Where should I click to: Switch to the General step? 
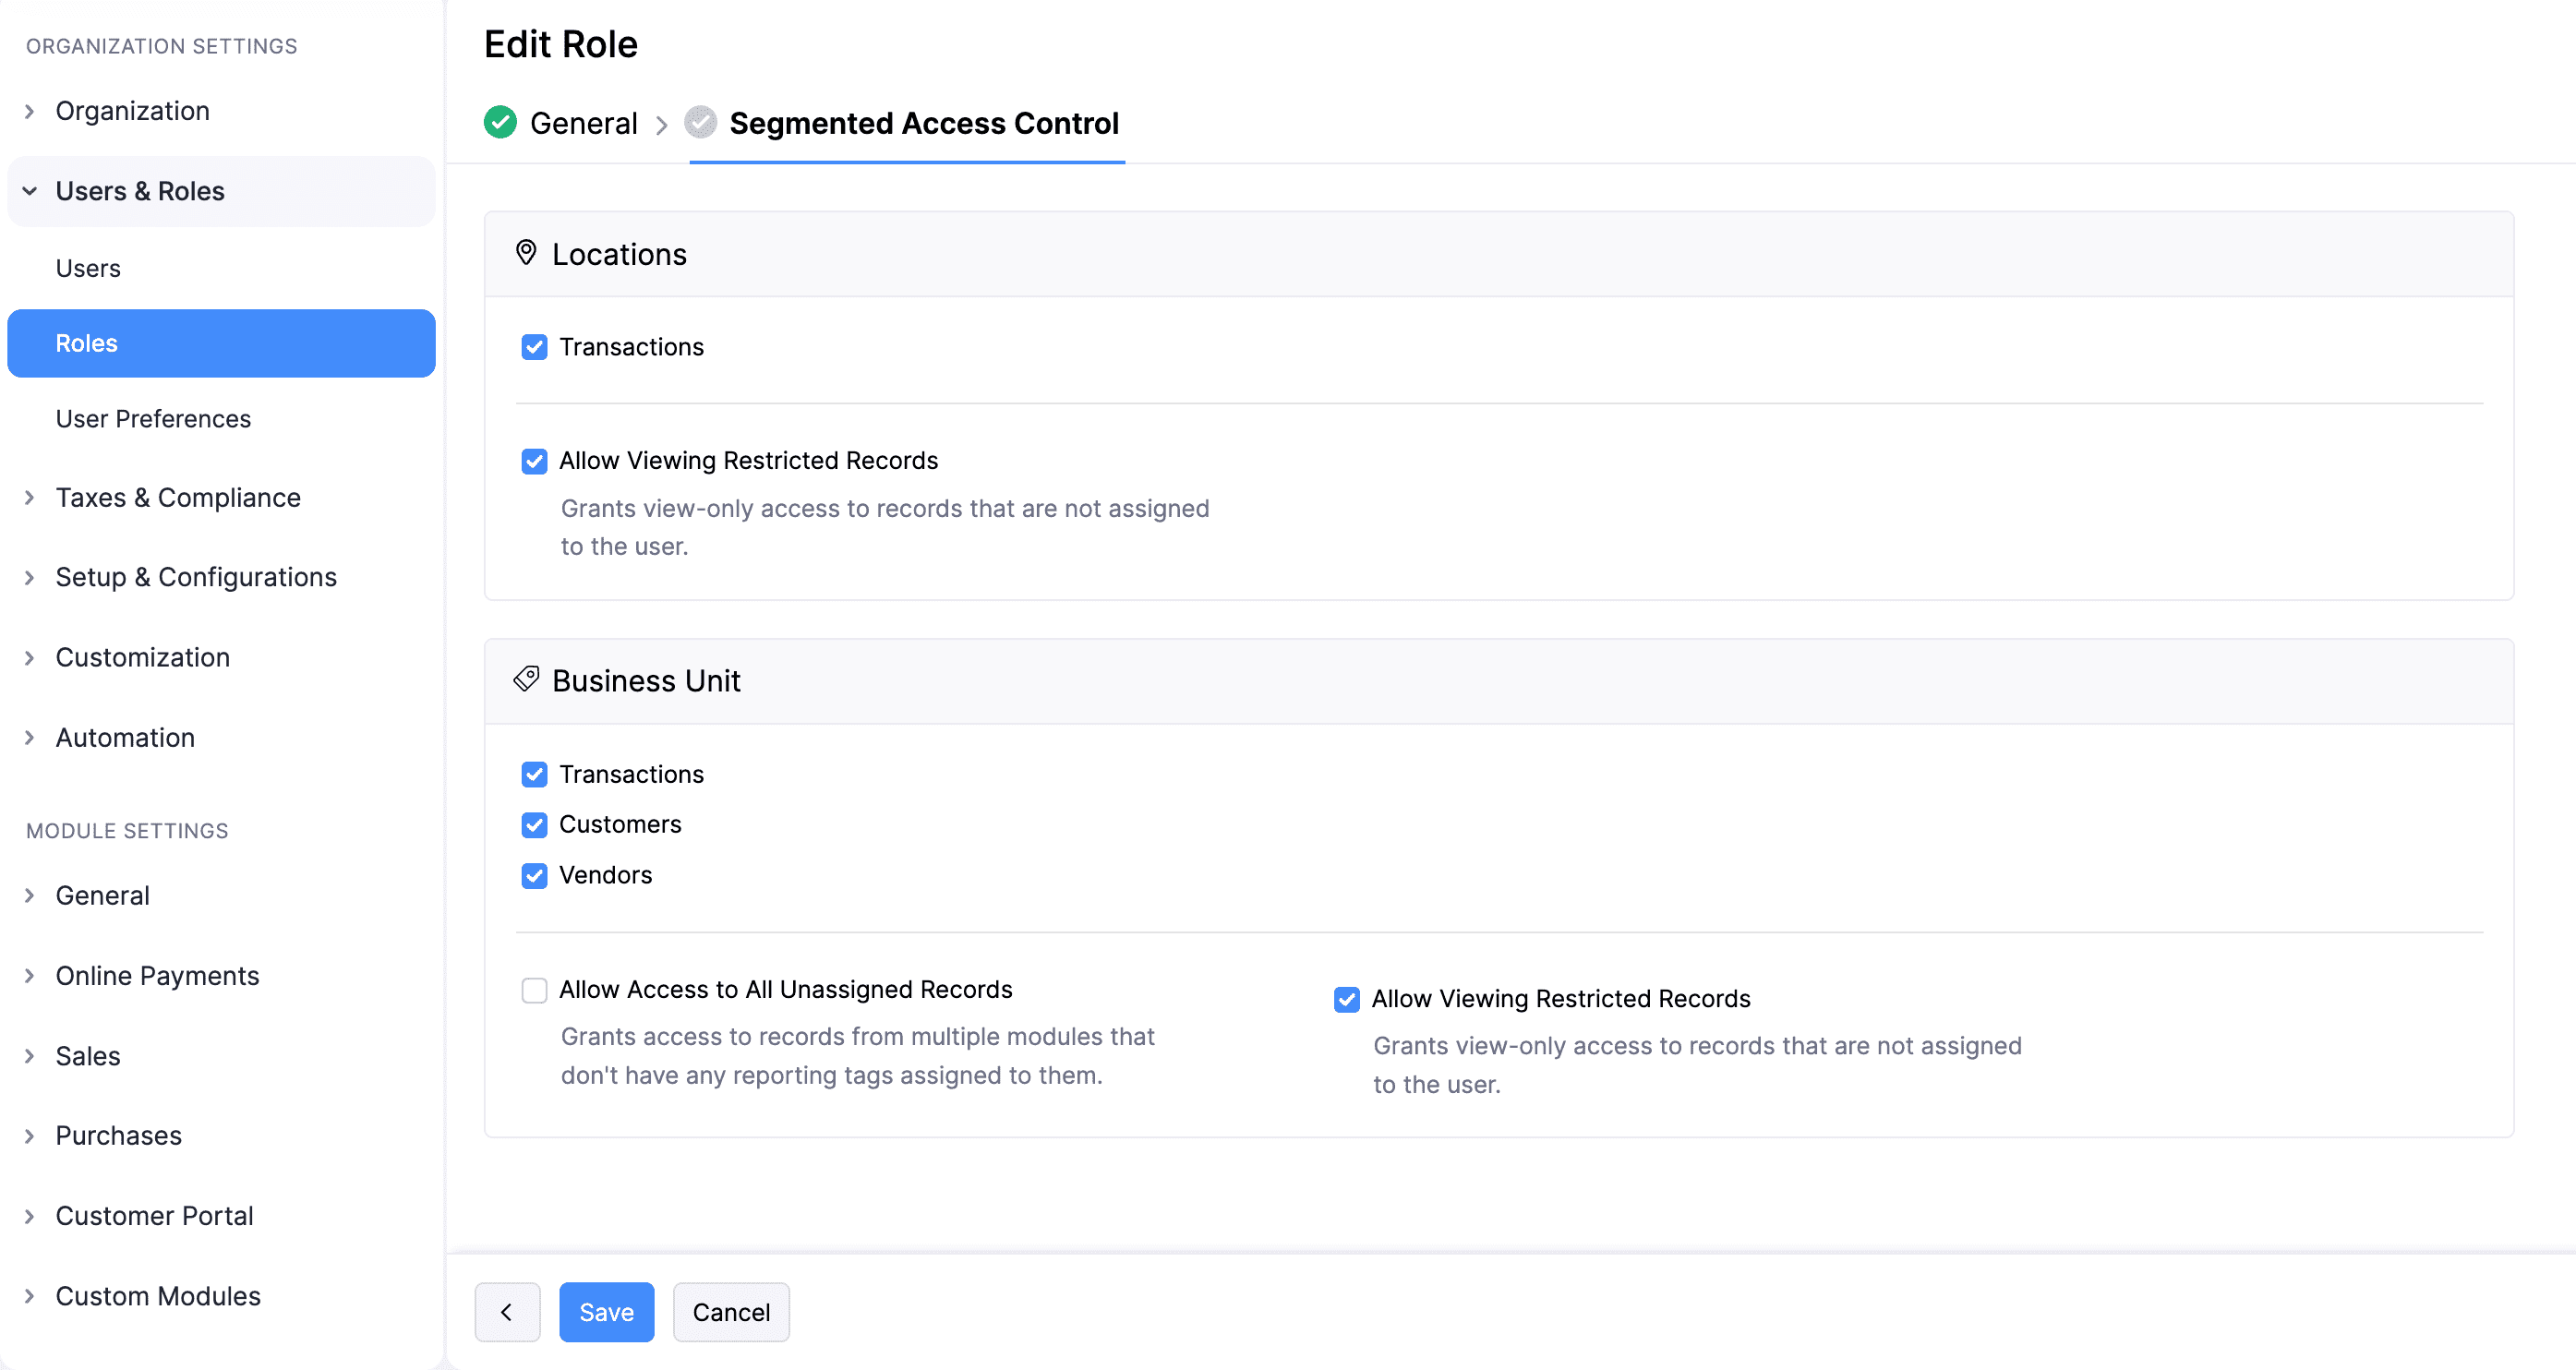(583, 122)
